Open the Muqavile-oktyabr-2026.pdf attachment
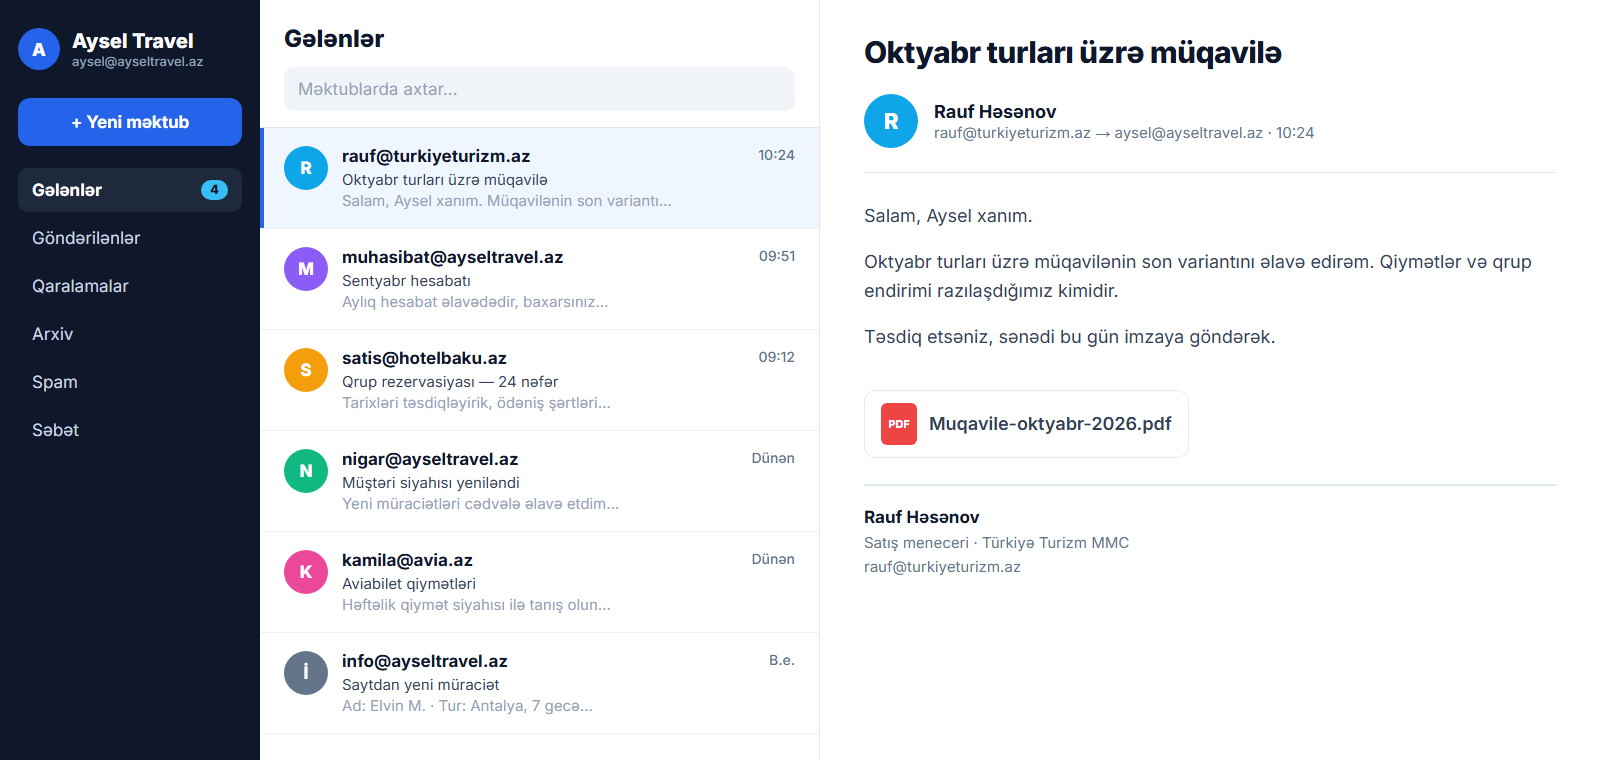 [x=1026, y=424]
